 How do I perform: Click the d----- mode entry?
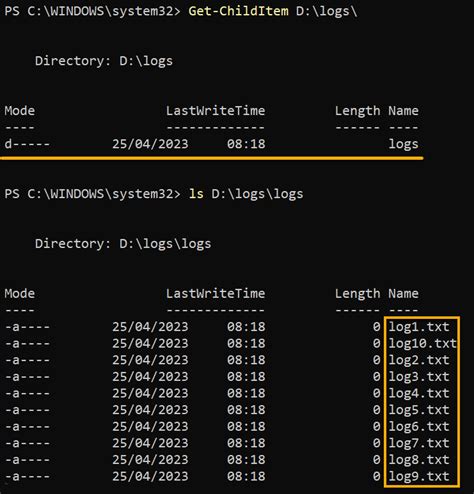[27, 144]
